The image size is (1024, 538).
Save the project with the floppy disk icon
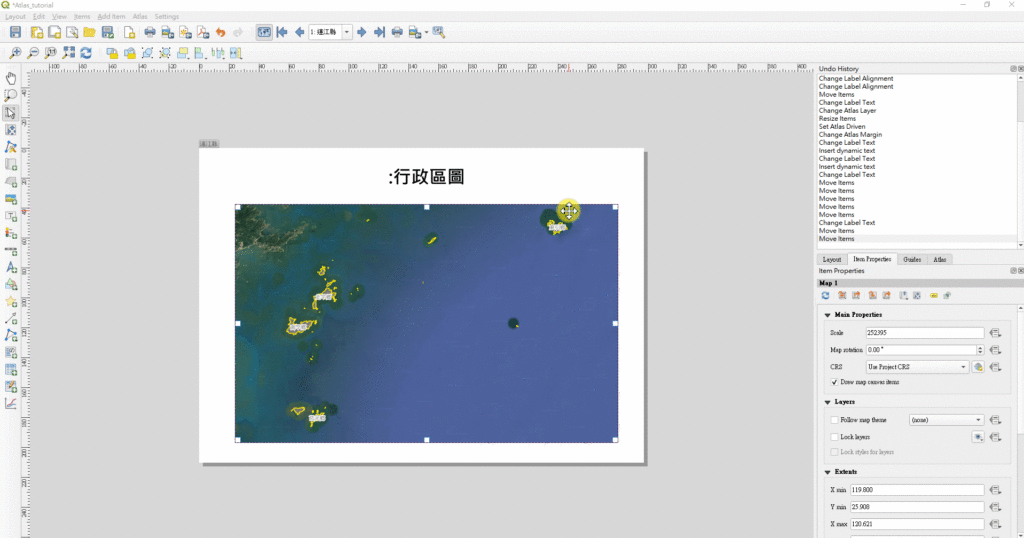[x=15, y=32]
